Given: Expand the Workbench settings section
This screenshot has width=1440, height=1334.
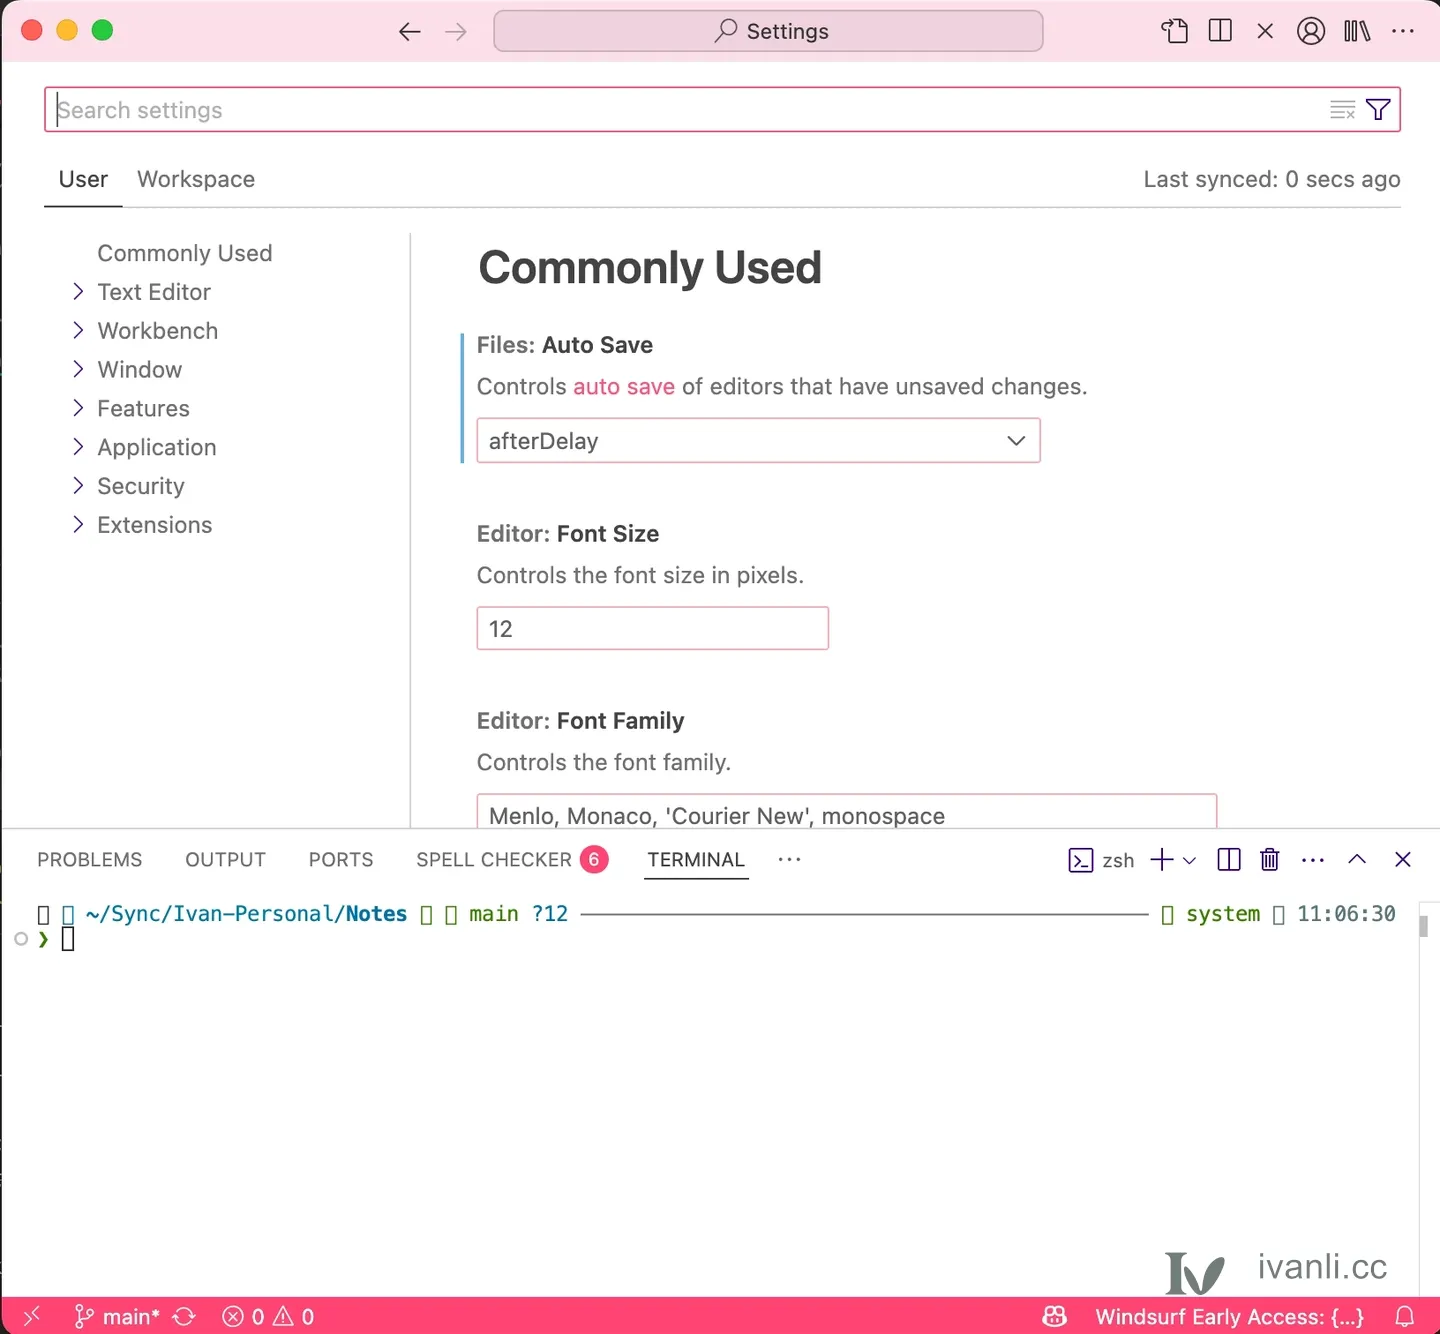Looking at the screenshot, I should click(157, 331).
